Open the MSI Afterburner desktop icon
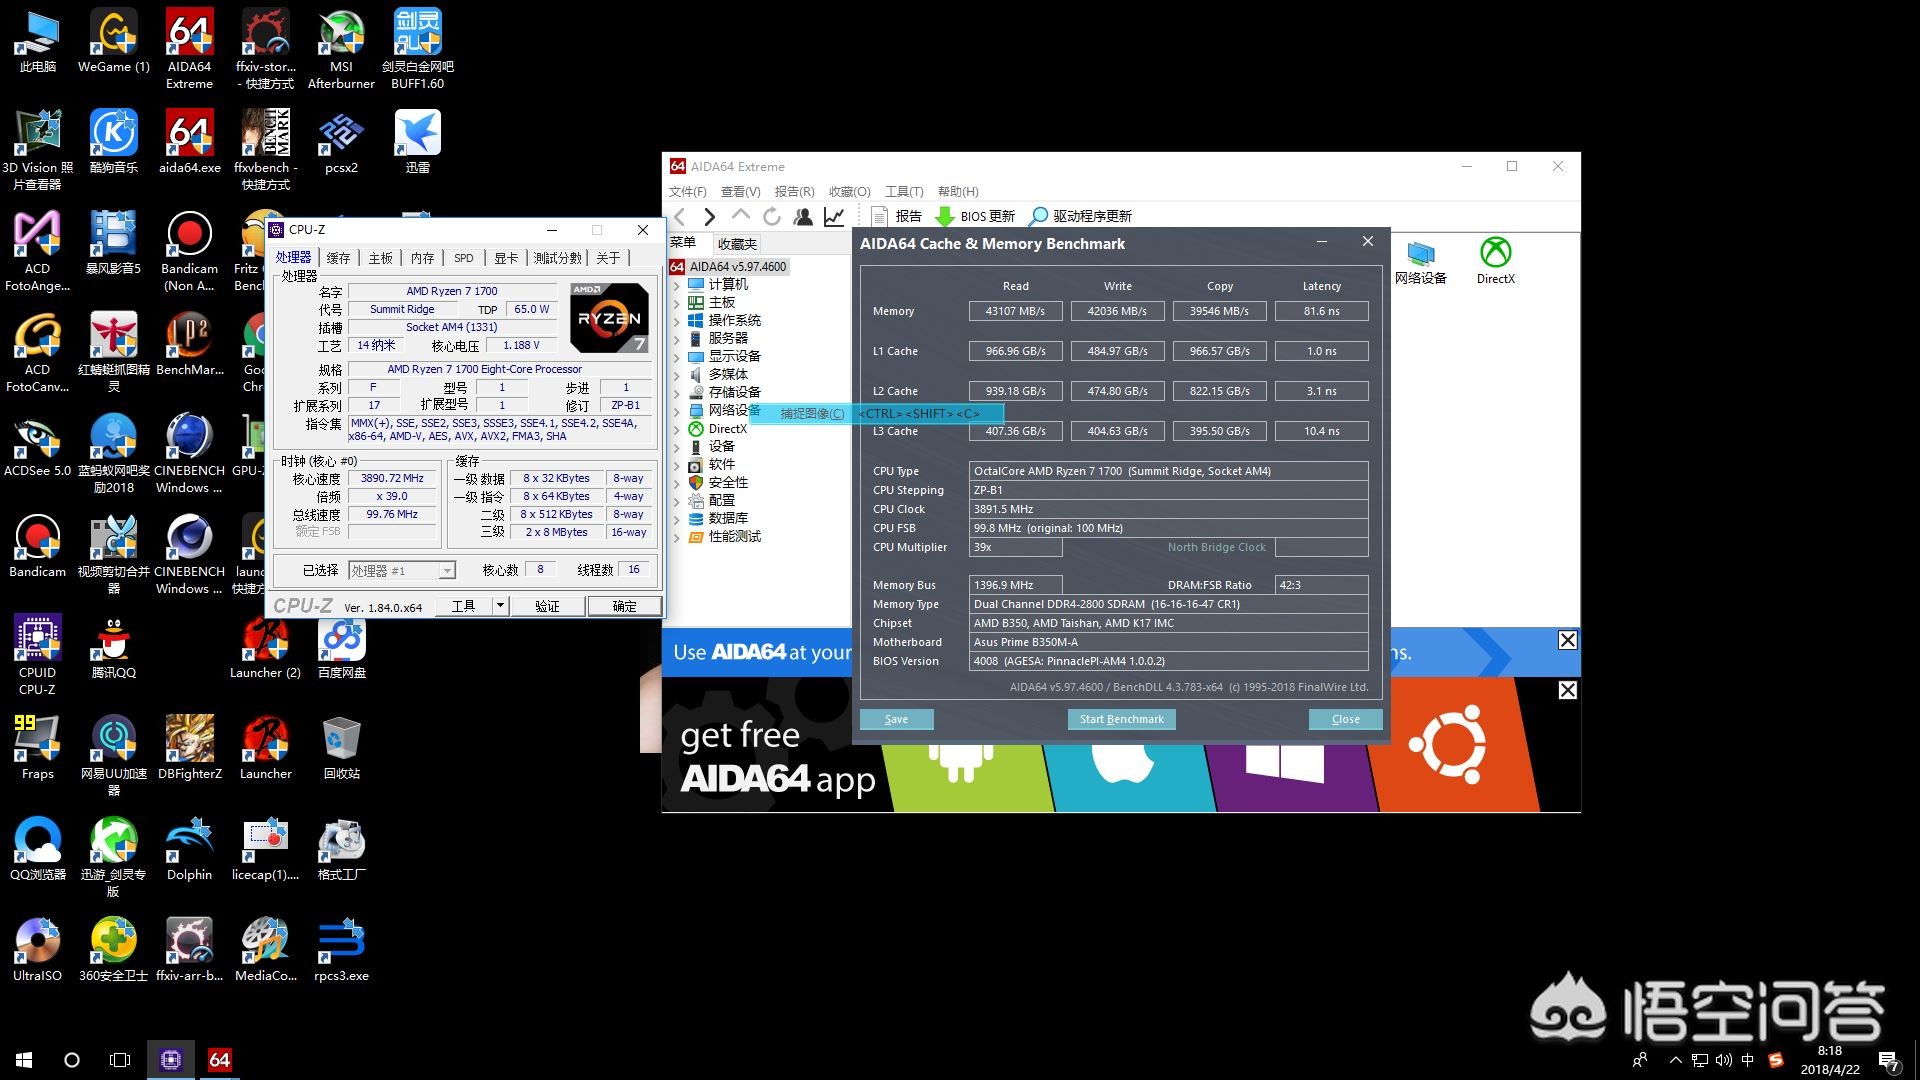1920x1080 pixels. coord(341,50)
